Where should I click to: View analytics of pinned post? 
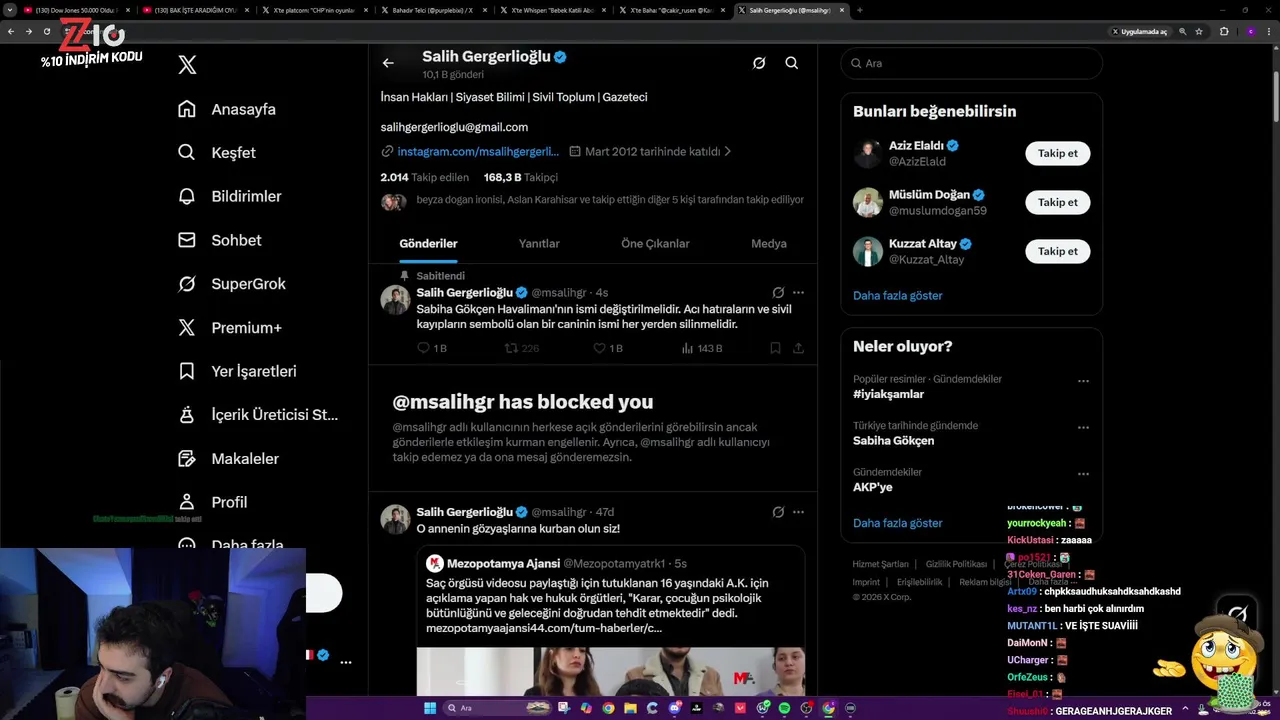click(702, 348)
